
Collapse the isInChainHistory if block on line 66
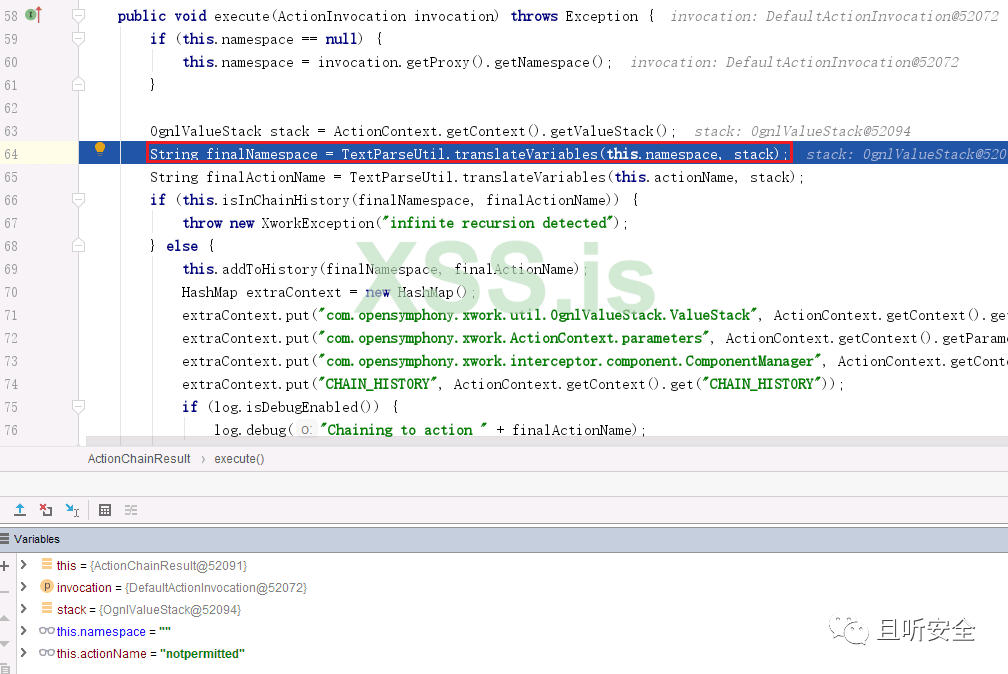[x=78, y=199]
